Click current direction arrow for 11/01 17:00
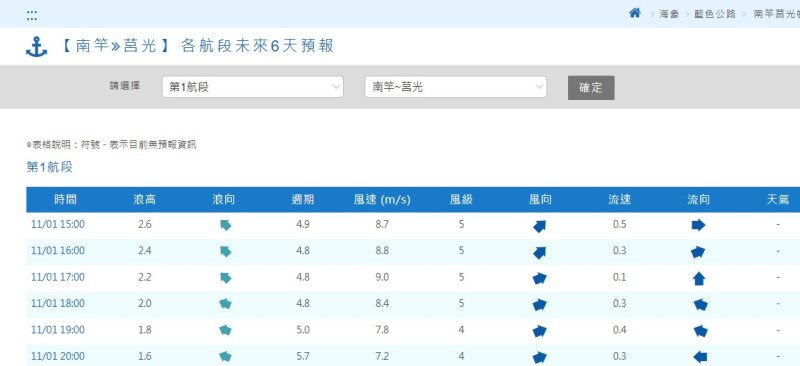The width and height of the screenshot is (800, 366). 699,278
